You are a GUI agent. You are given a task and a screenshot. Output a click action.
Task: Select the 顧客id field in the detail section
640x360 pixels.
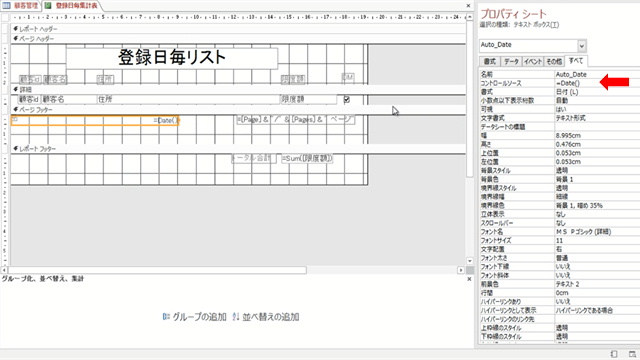click(x=29, y=99)
